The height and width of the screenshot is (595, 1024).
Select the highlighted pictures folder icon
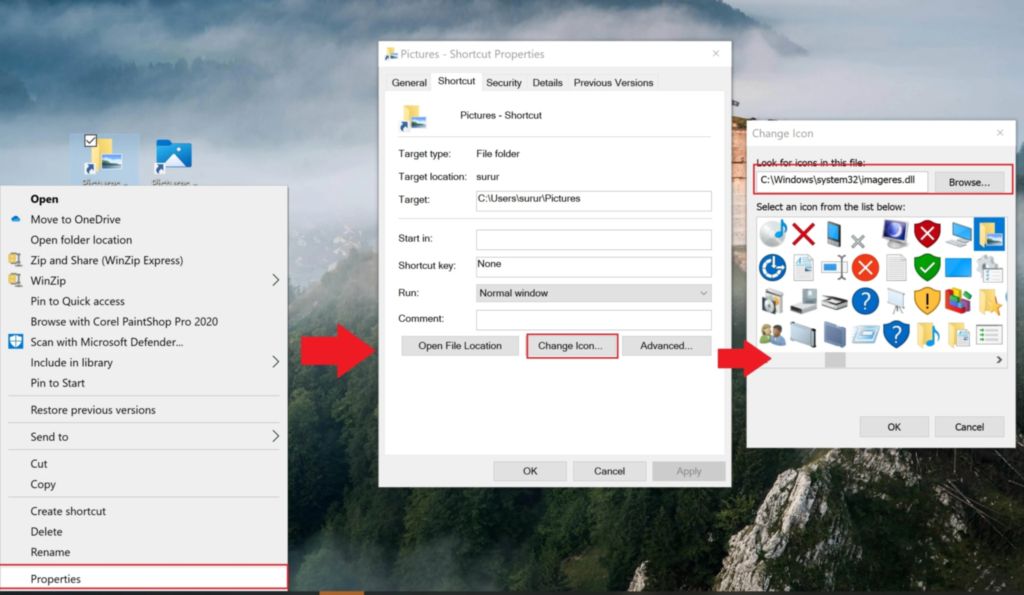tap(989, 234)
